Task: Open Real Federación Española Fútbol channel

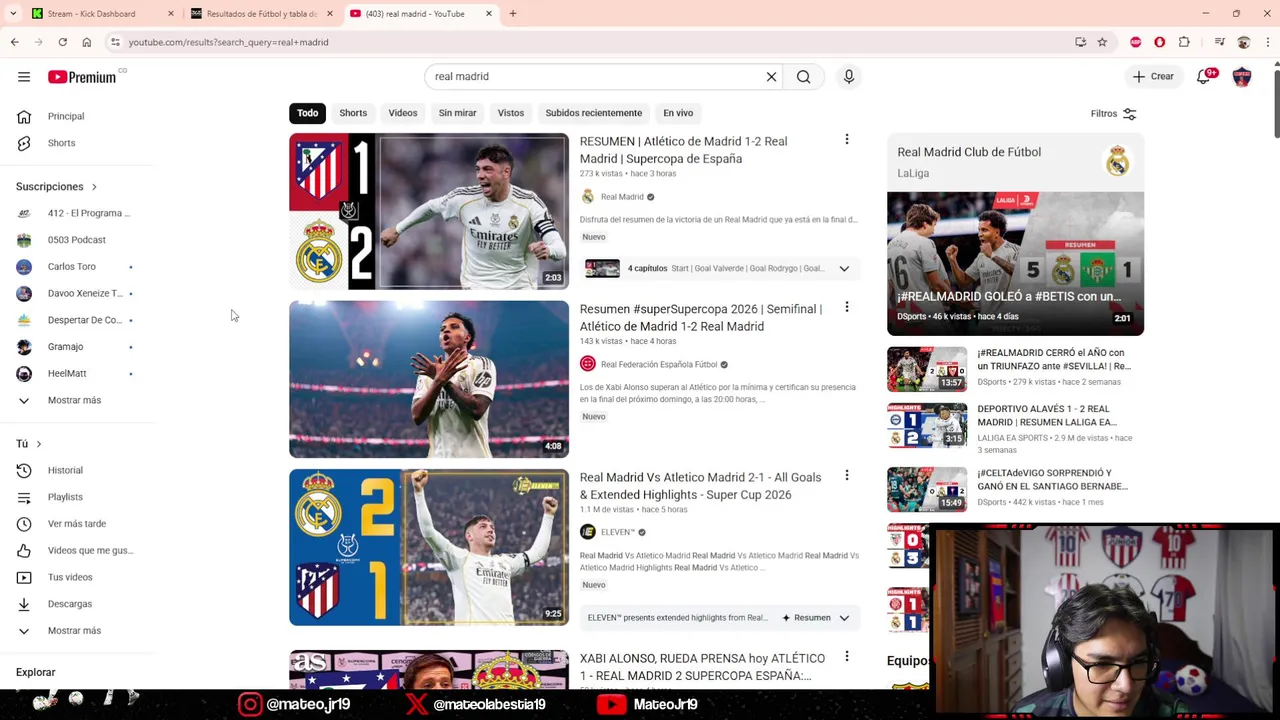Action: pos(659,365)
